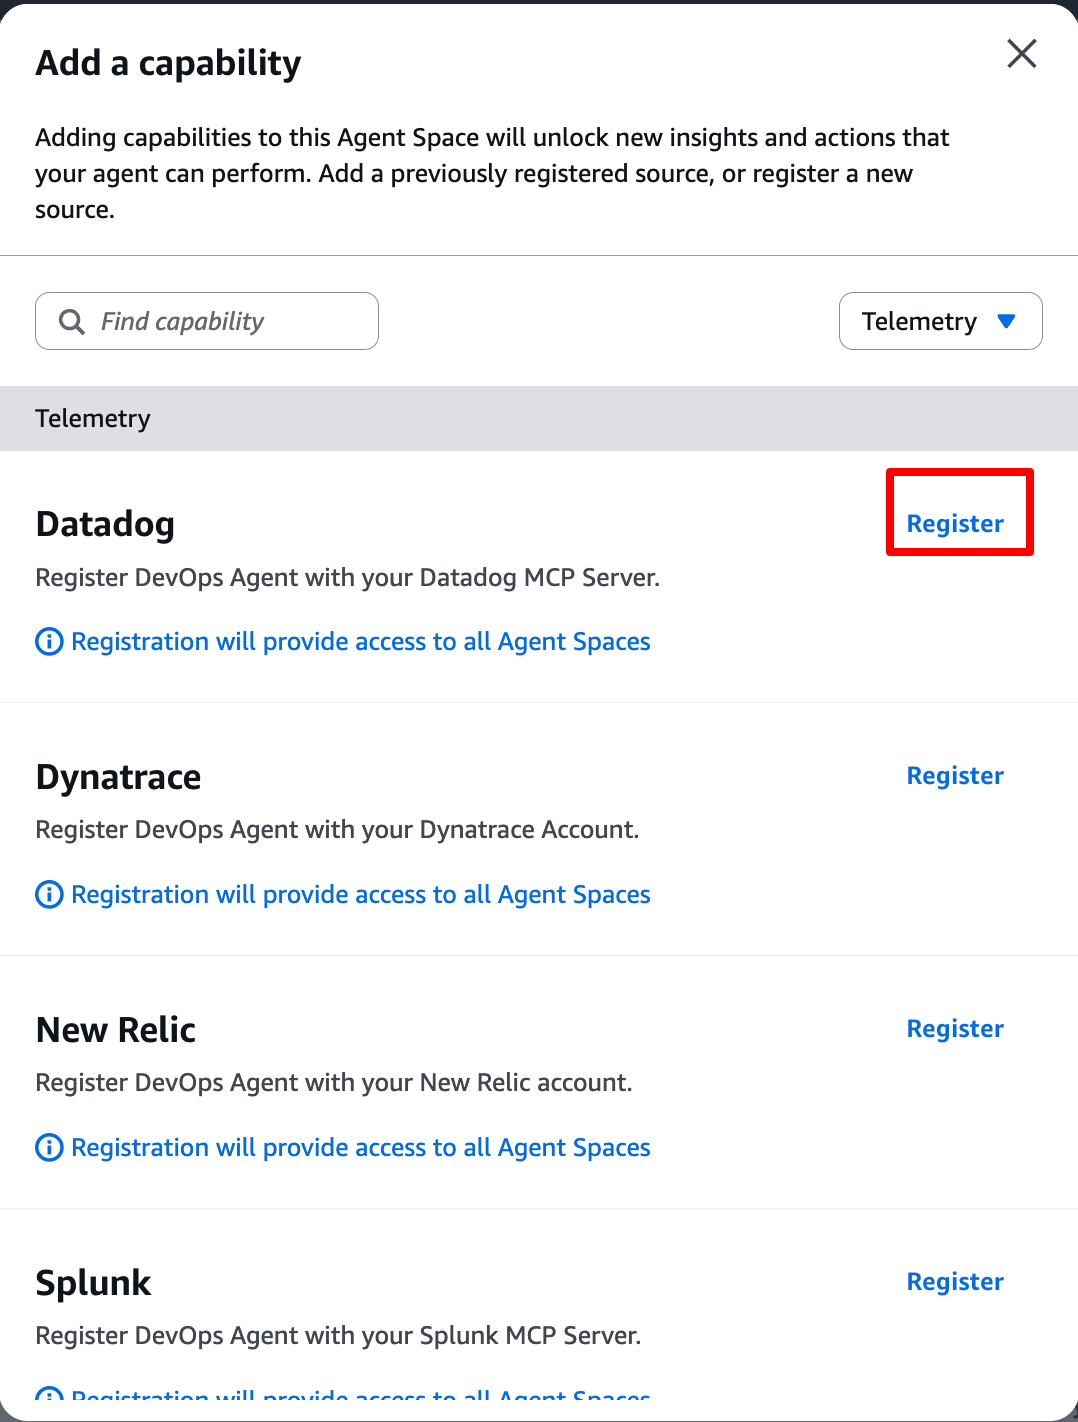Click the Splunk capability title

point(93,1283)
